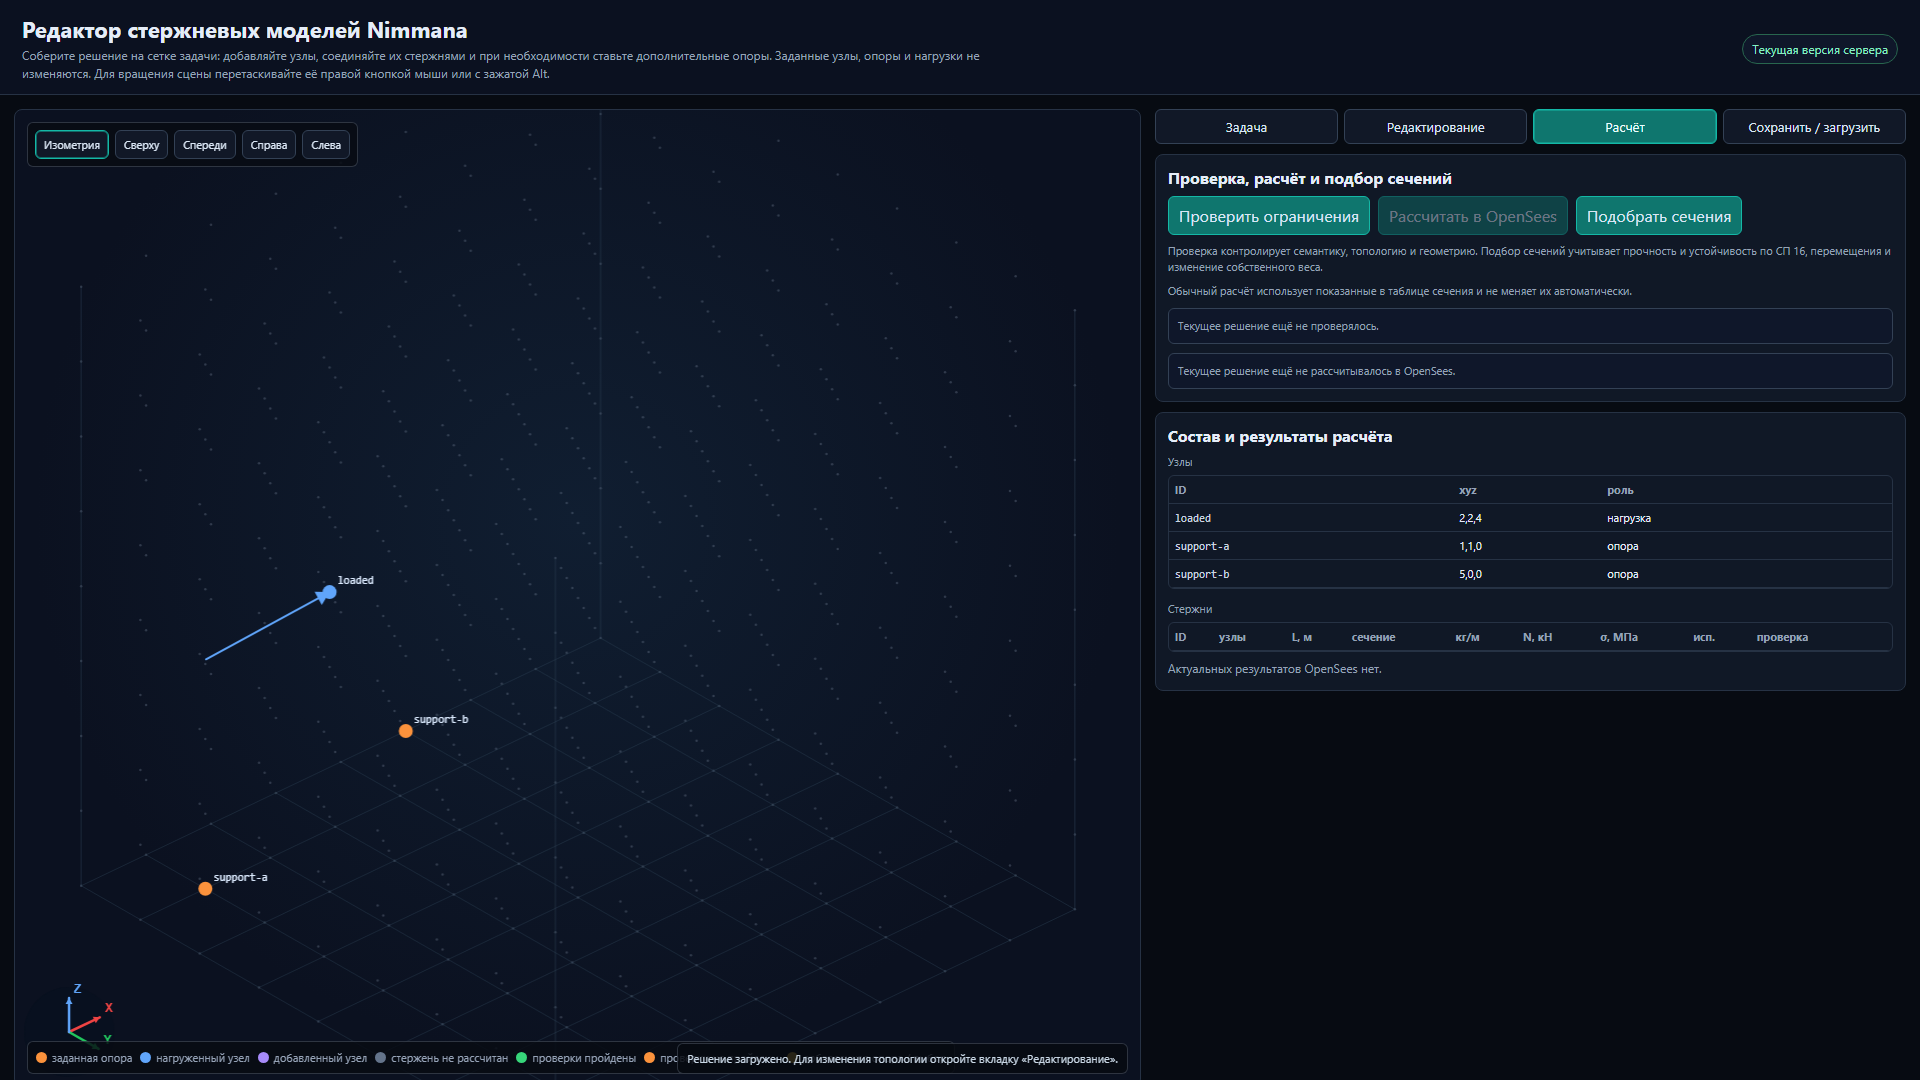
Task: Click the 'Текущее решение ещё не проверялось' status box
Action: click(1530, 326)
